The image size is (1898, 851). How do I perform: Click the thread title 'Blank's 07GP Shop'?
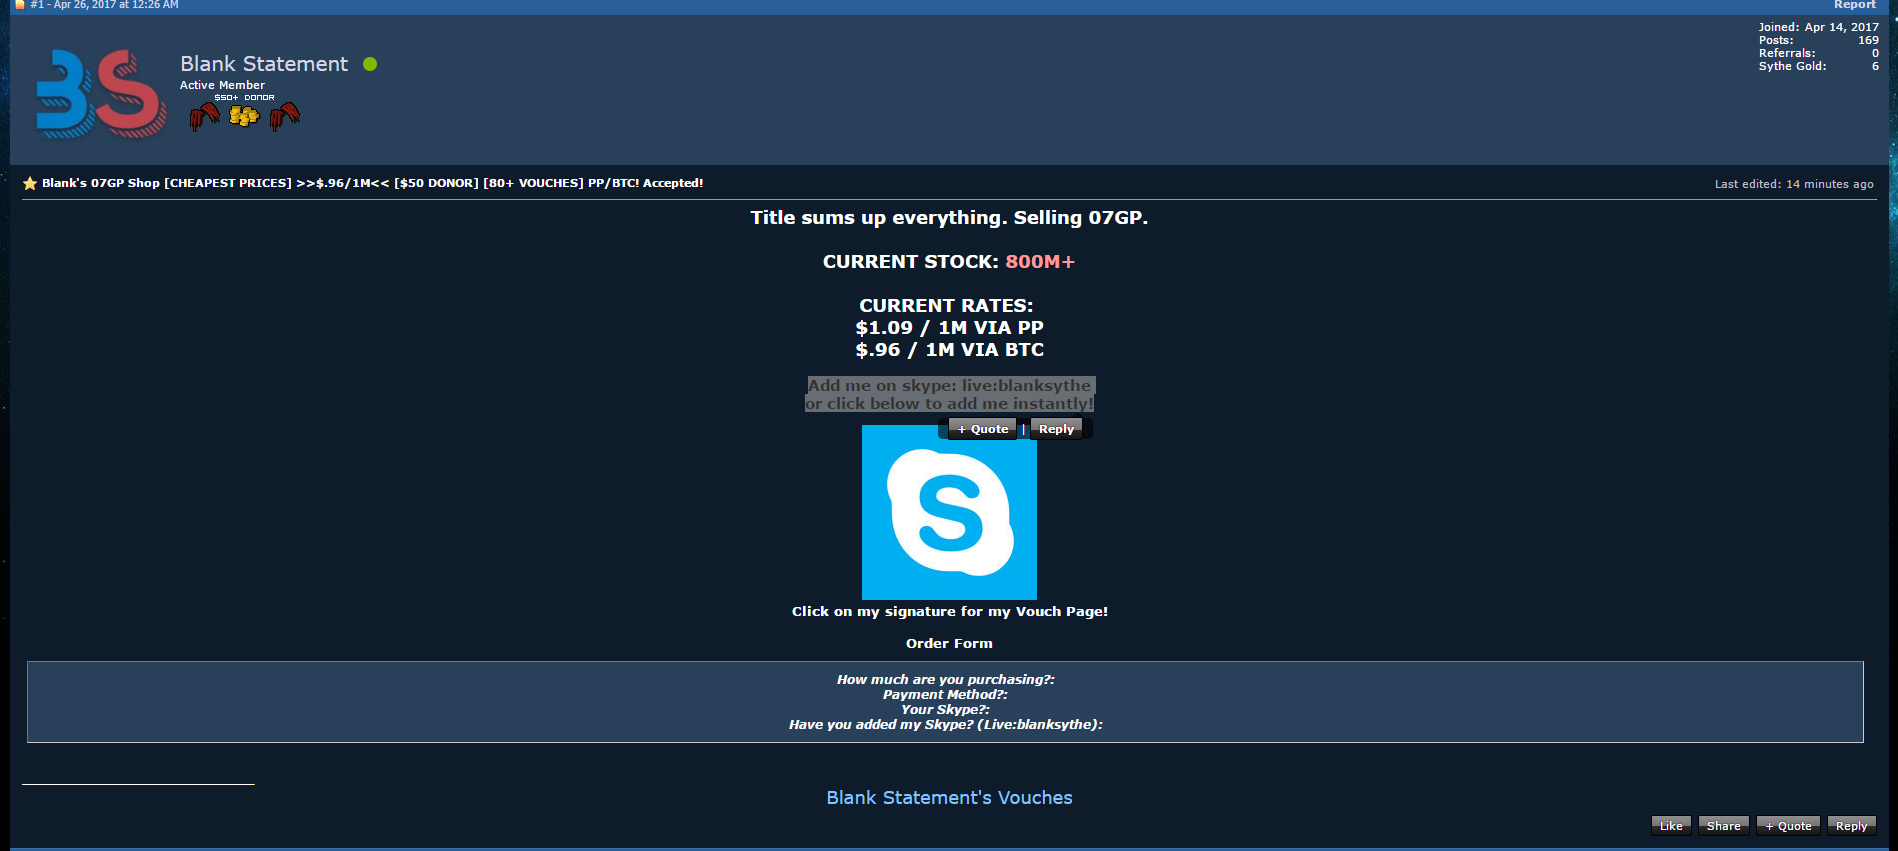[x=372, y=183]
